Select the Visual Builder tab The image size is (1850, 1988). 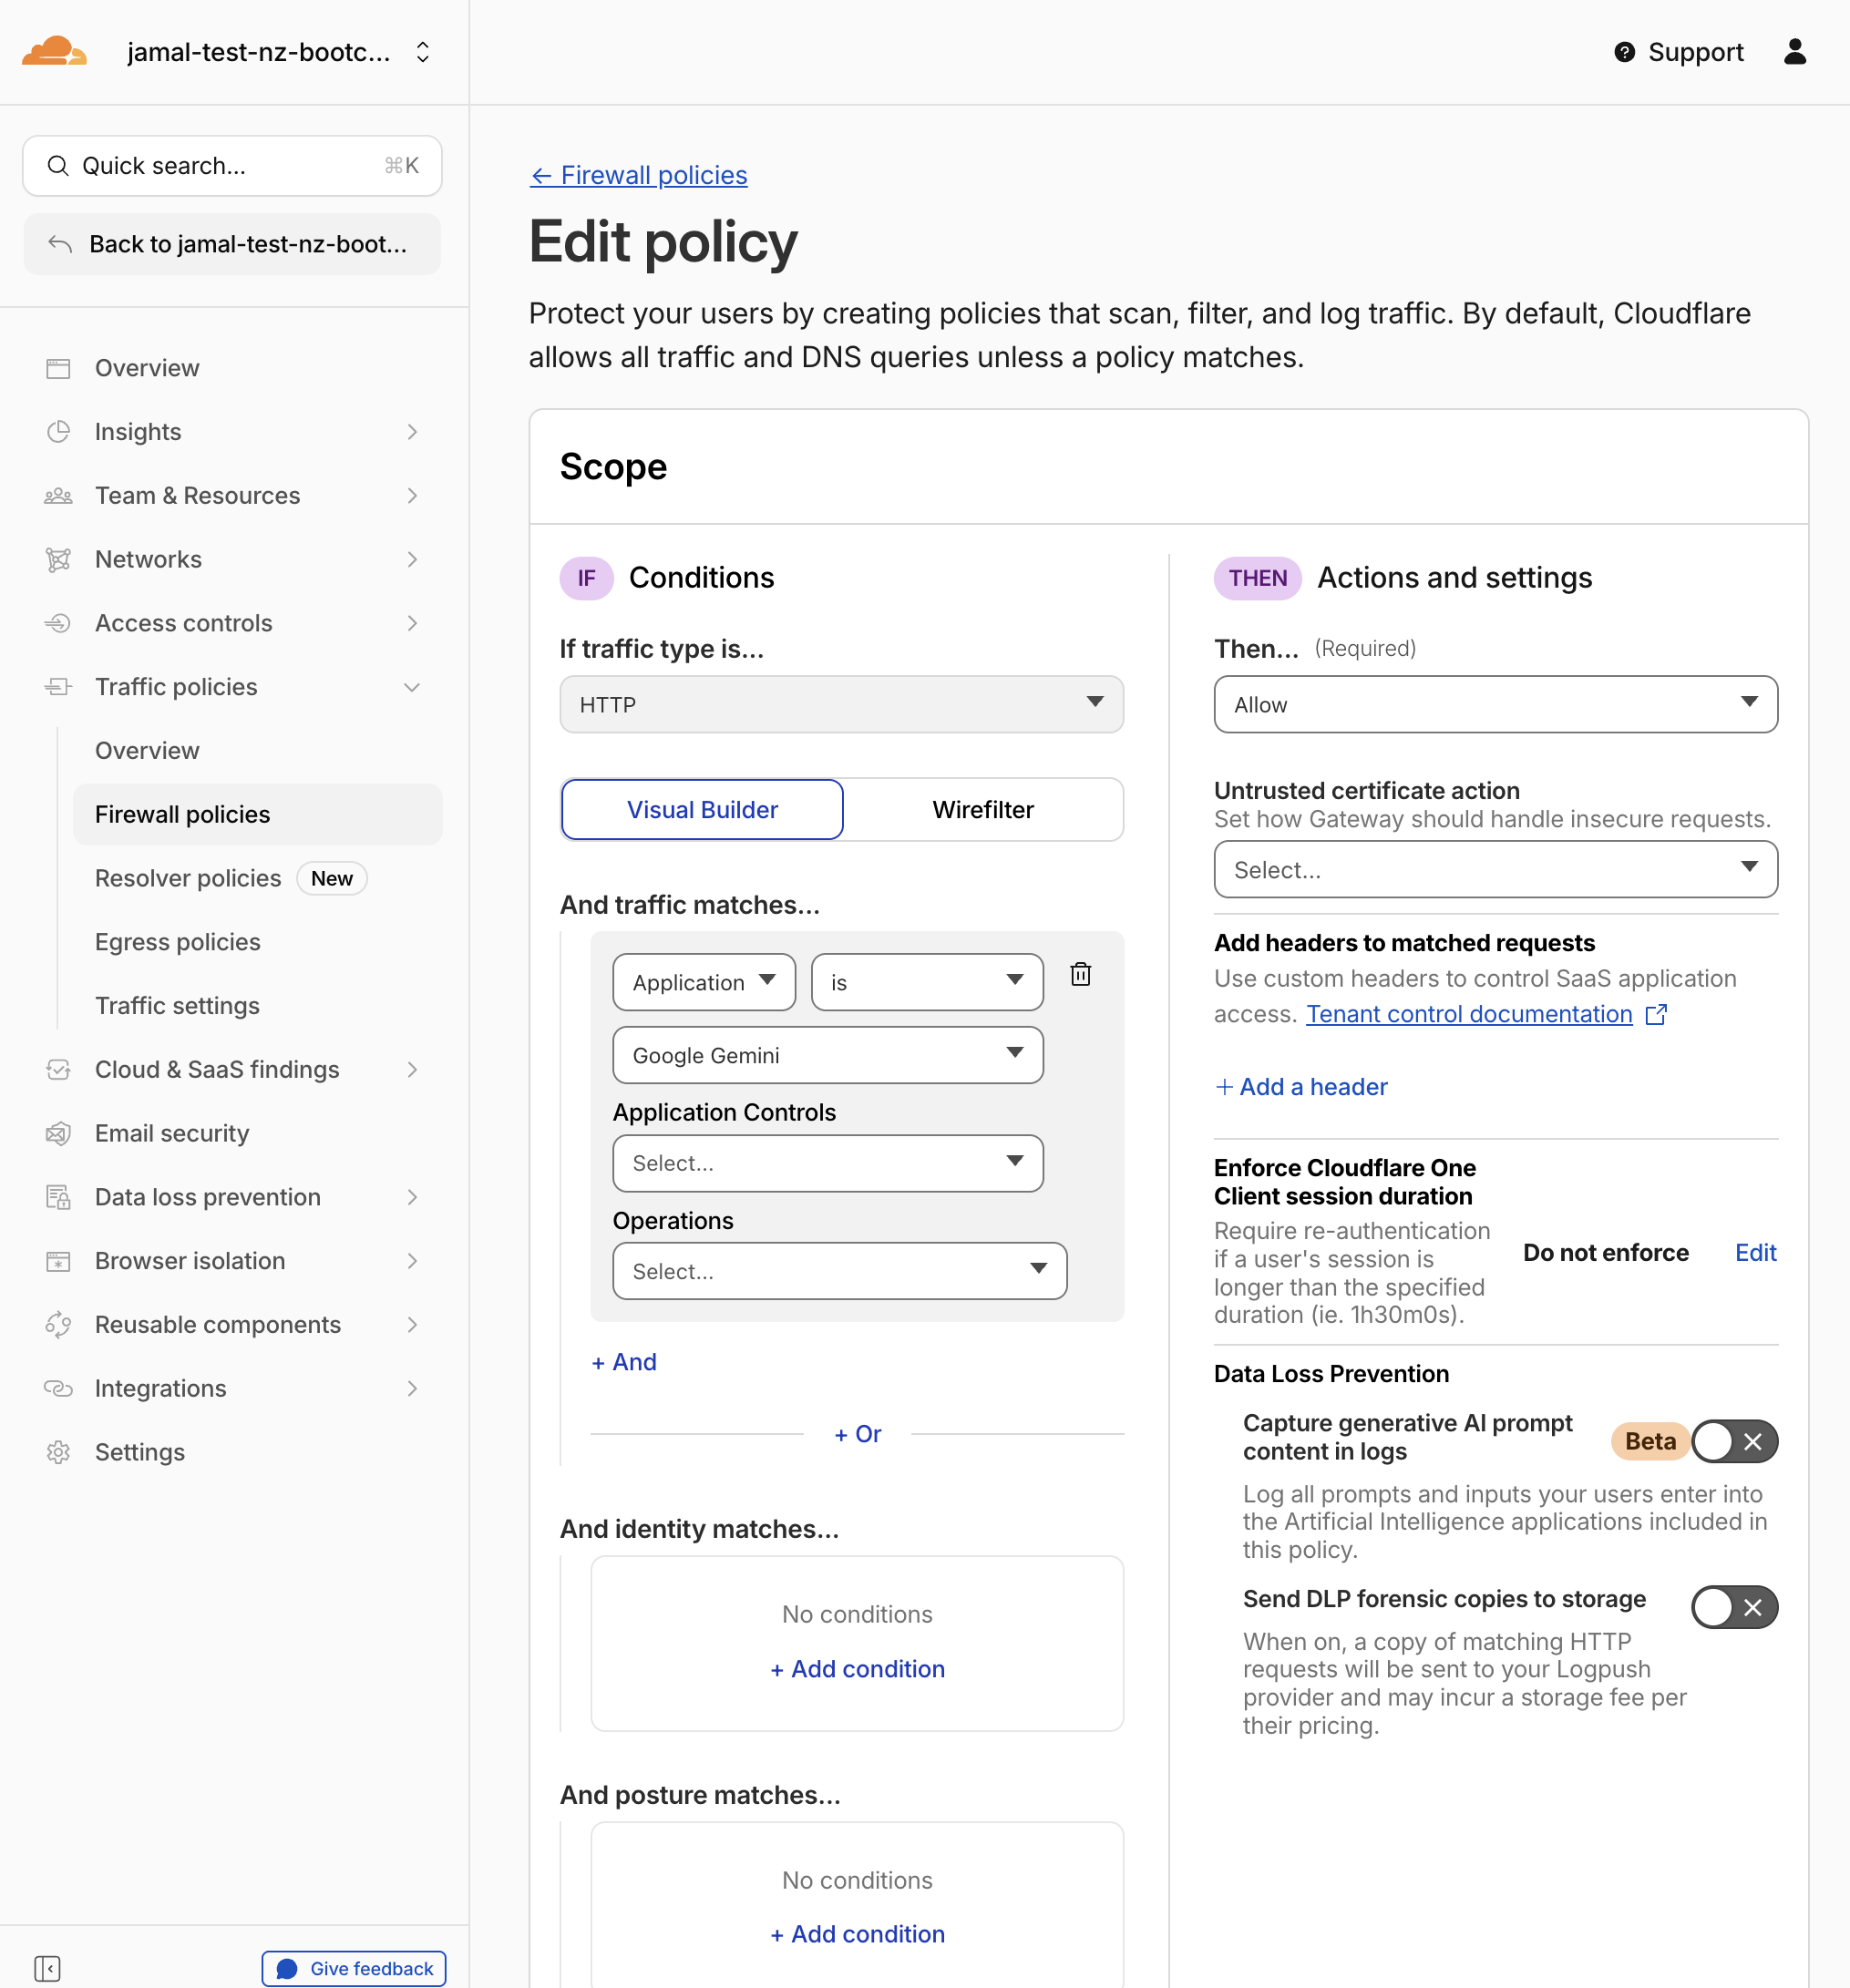[x=702, y=809]
